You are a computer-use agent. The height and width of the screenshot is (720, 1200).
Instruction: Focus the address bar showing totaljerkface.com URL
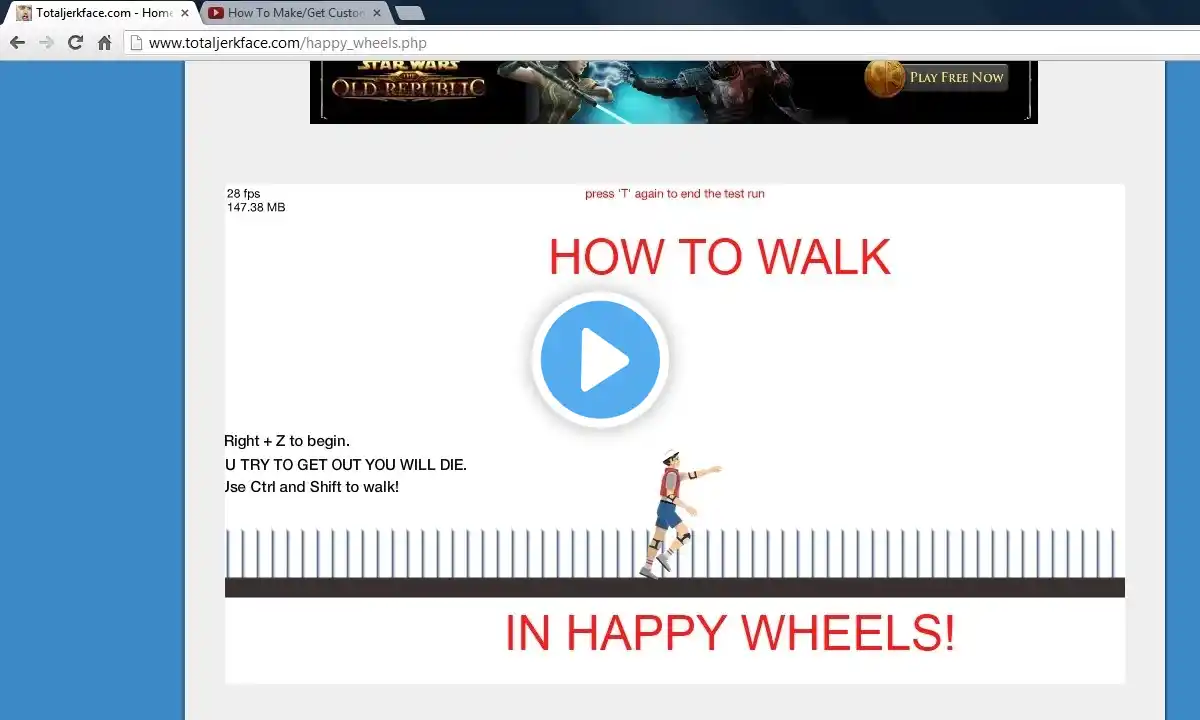pyautogui.click(x=660, y=43)
